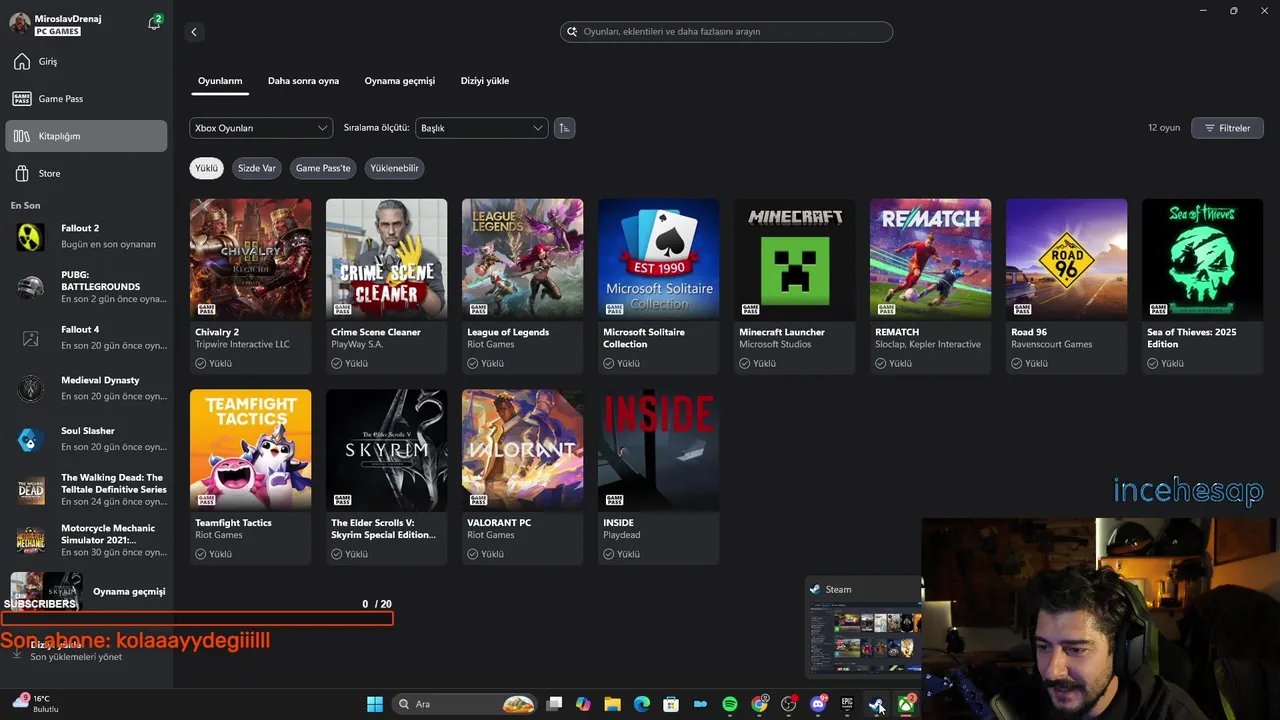Open the League of Legends tile
Image resolution: width=1280 pixels, height=720 pixels.
(x=522, y=286)
